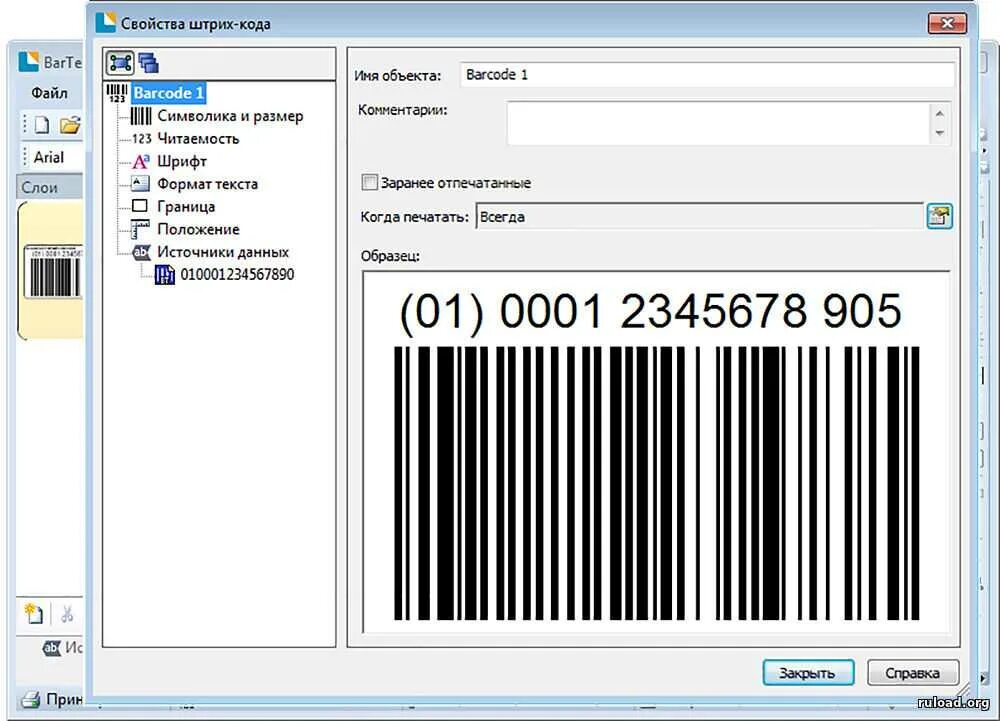
Task: Open the Шрифт section
Action: pyautogui.click(x=182, y=161)
